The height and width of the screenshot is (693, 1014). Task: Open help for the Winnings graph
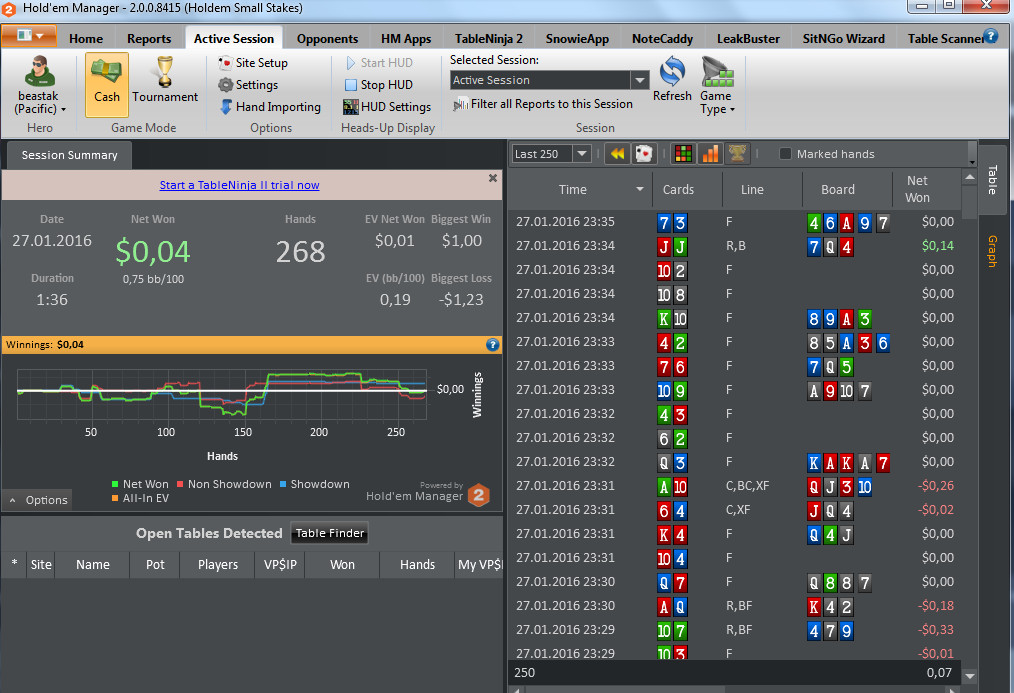click(493, 345)
